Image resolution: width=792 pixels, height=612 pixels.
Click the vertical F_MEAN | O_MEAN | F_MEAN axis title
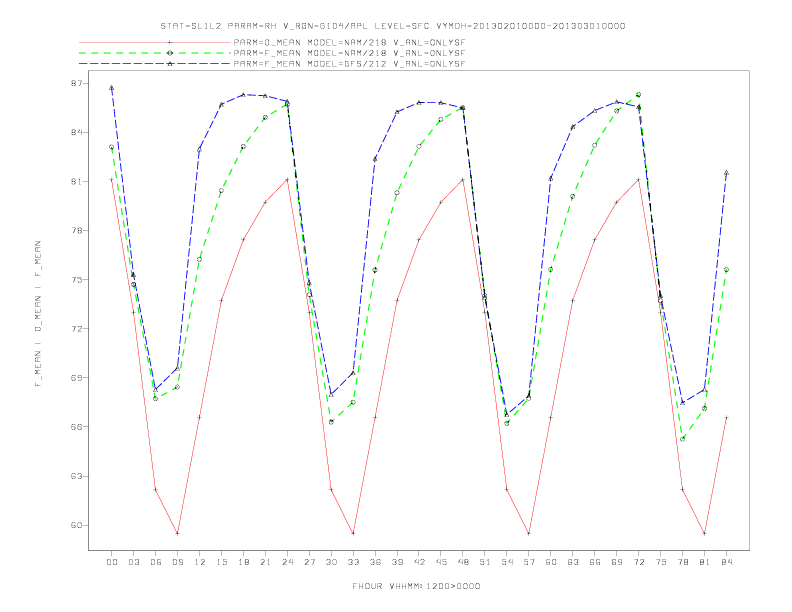point(38,314)
